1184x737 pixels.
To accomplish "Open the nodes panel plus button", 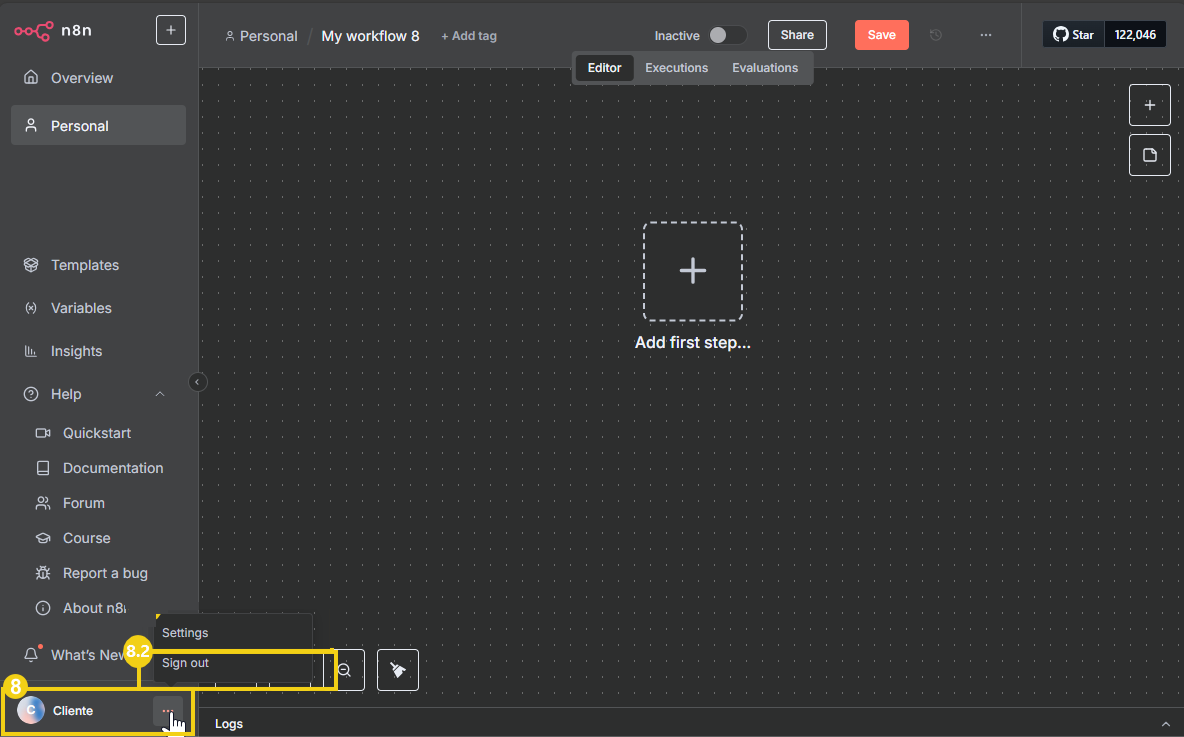I will click(x=1149, y=105).
